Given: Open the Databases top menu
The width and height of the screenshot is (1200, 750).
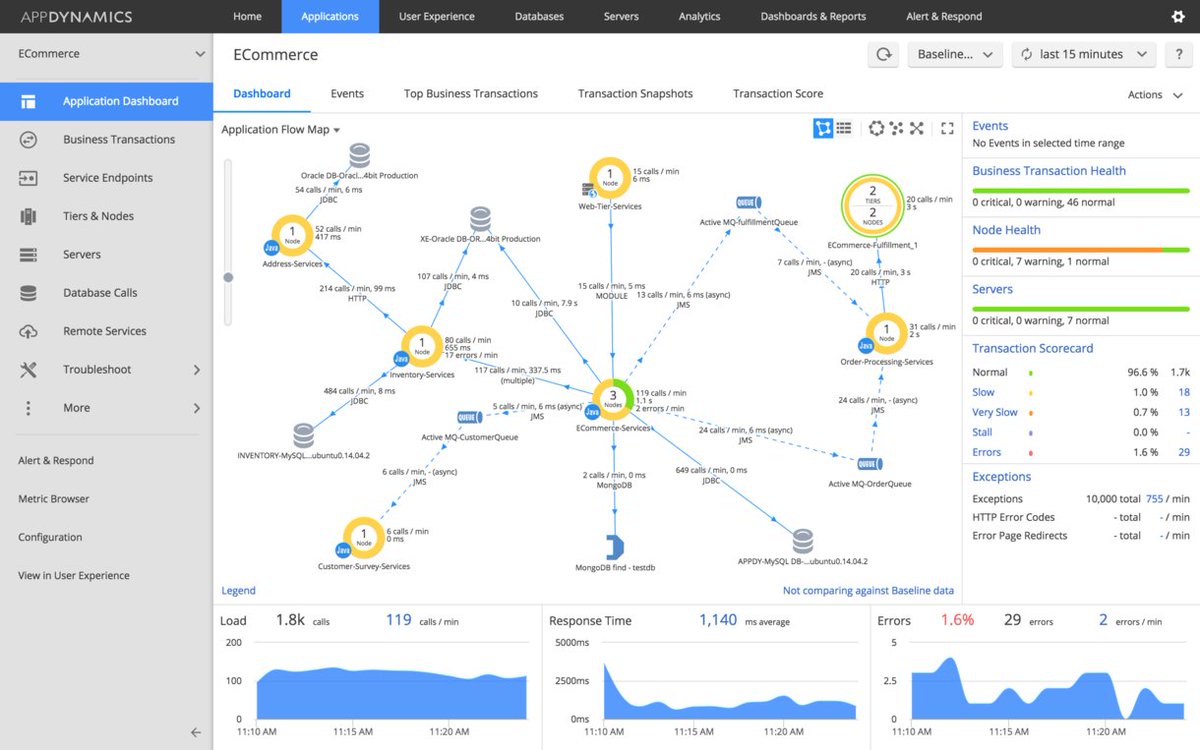Looking at the screenshot, I should point(539,16).
